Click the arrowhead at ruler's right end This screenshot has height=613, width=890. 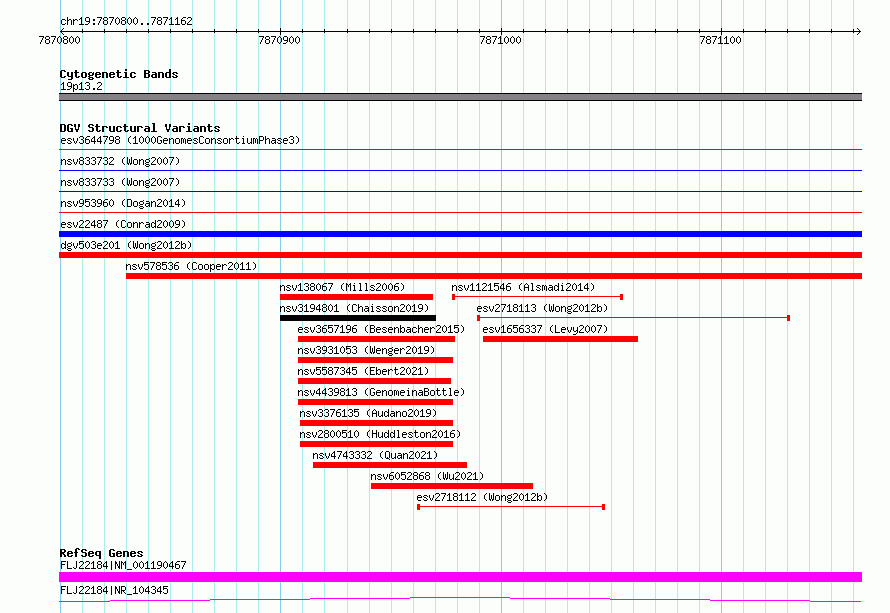coord(858,31)
